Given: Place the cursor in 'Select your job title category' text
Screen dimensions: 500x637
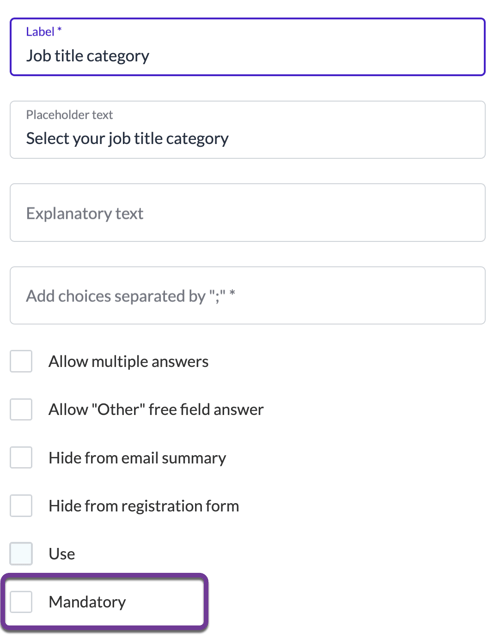Looking at the screenshot, I should (128, 139).
